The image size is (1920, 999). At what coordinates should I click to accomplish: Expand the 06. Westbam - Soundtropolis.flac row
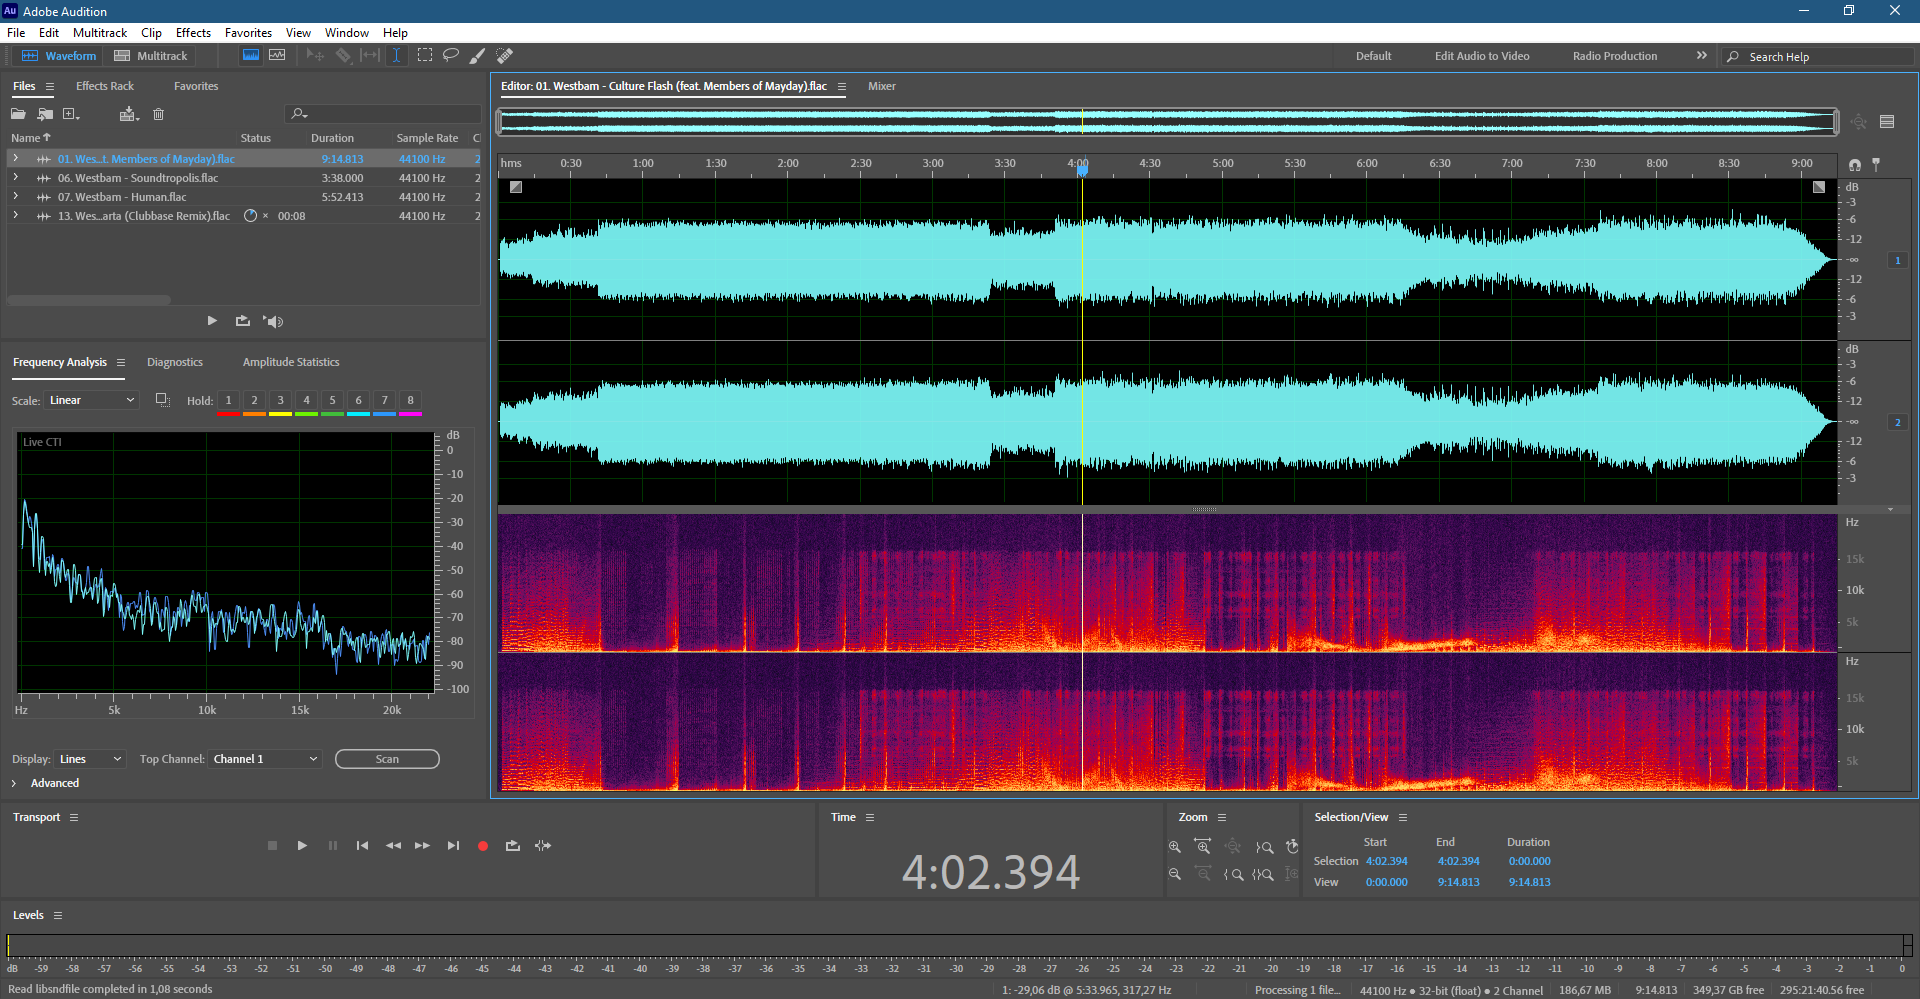(15, 178)
